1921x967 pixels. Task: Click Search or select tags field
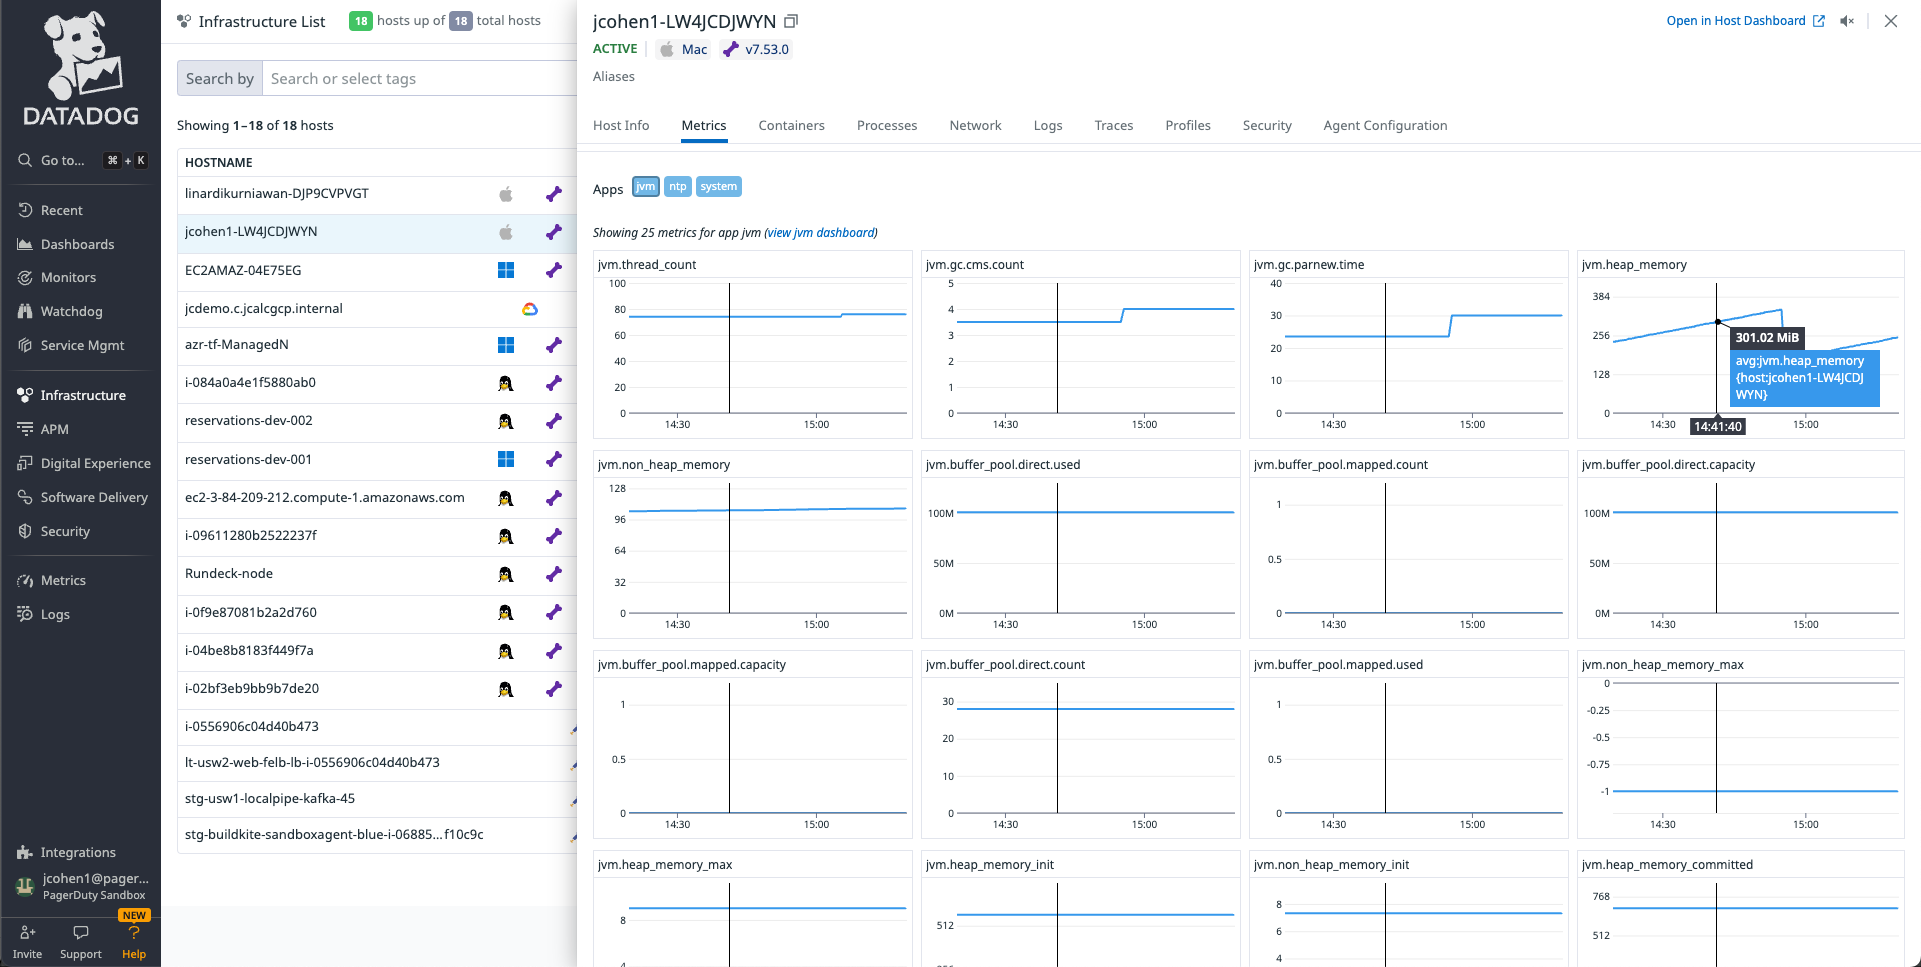point(419,79)
